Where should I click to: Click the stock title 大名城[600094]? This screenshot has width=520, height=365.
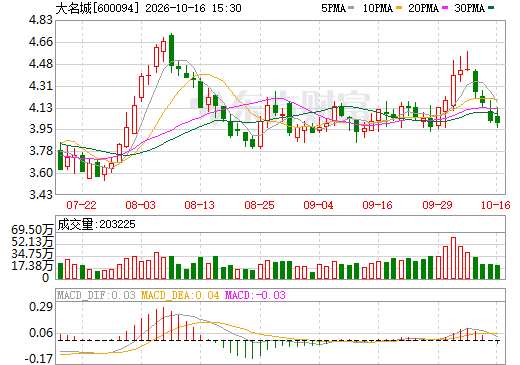[x=97, y=8]
